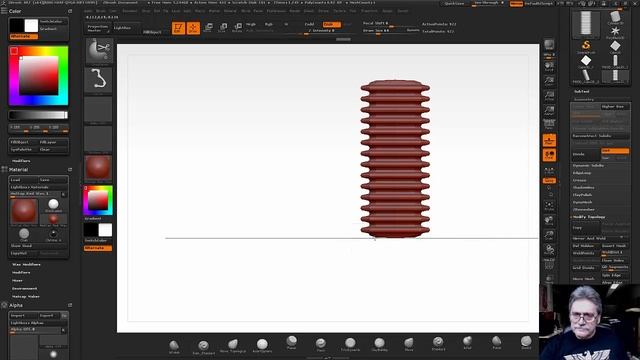Viewport: 640px width, 360px height.
Task: Select the Move transform icon
Action: coord(208,28)
